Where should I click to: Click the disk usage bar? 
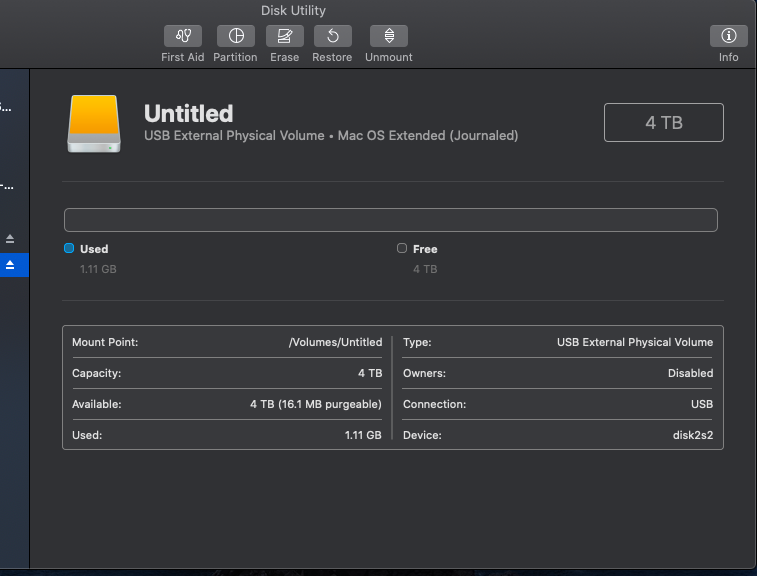(x=391, y=220)
